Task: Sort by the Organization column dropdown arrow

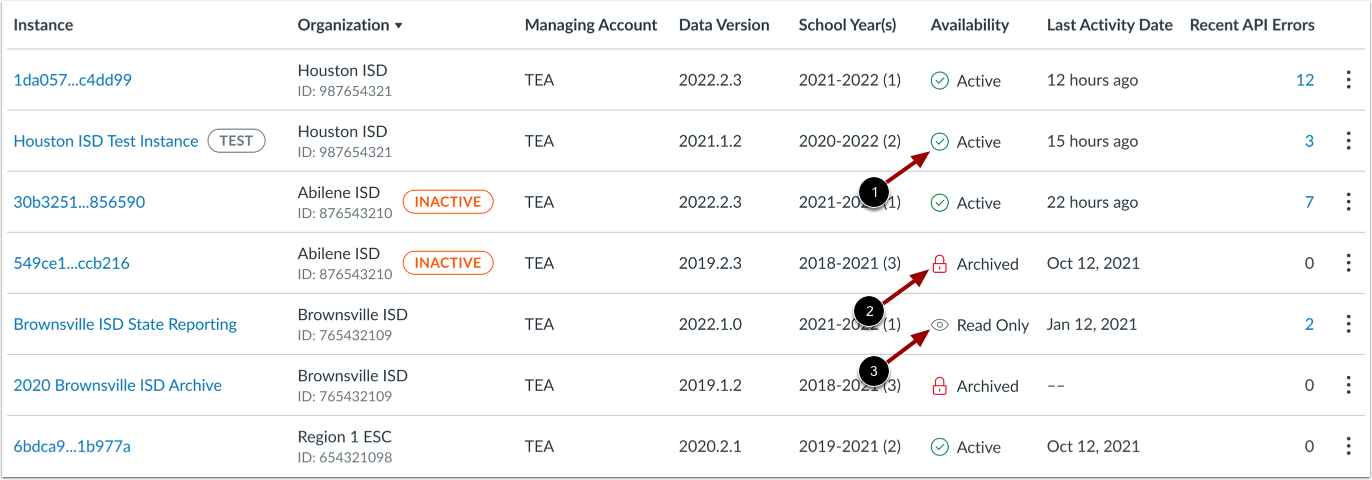Action: [x=399, y=25]
